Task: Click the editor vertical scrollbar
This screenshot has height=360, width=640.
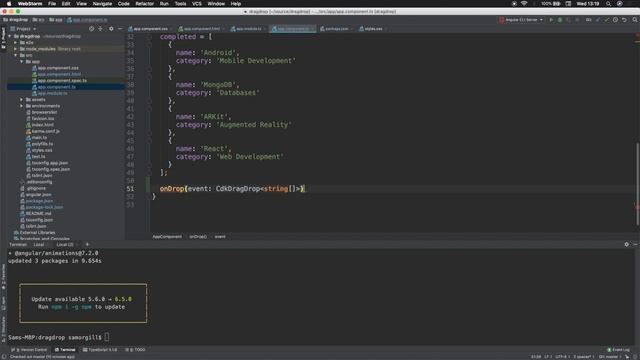Action: (x=637, y=184)
